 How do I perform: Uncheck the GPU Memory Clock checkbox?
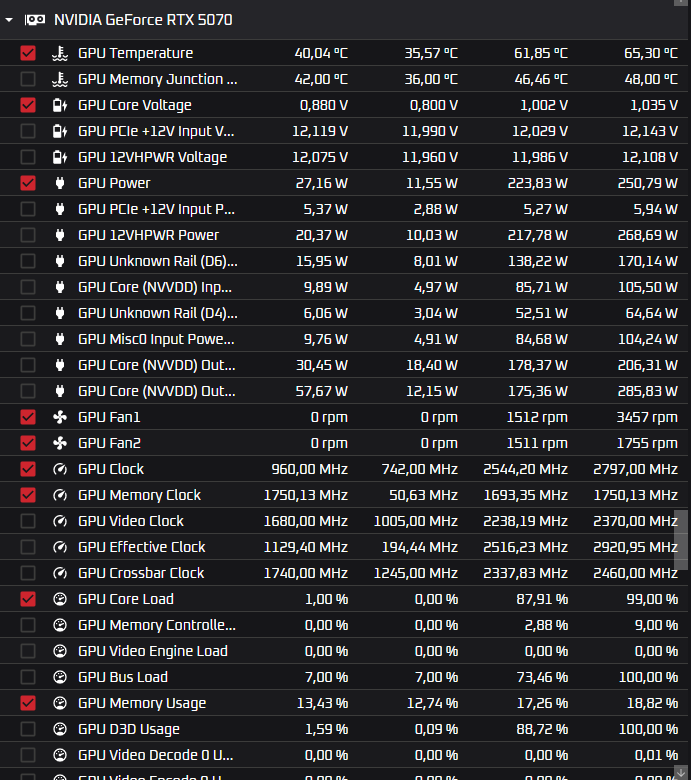pyautogui.click(x=28, y=495)
